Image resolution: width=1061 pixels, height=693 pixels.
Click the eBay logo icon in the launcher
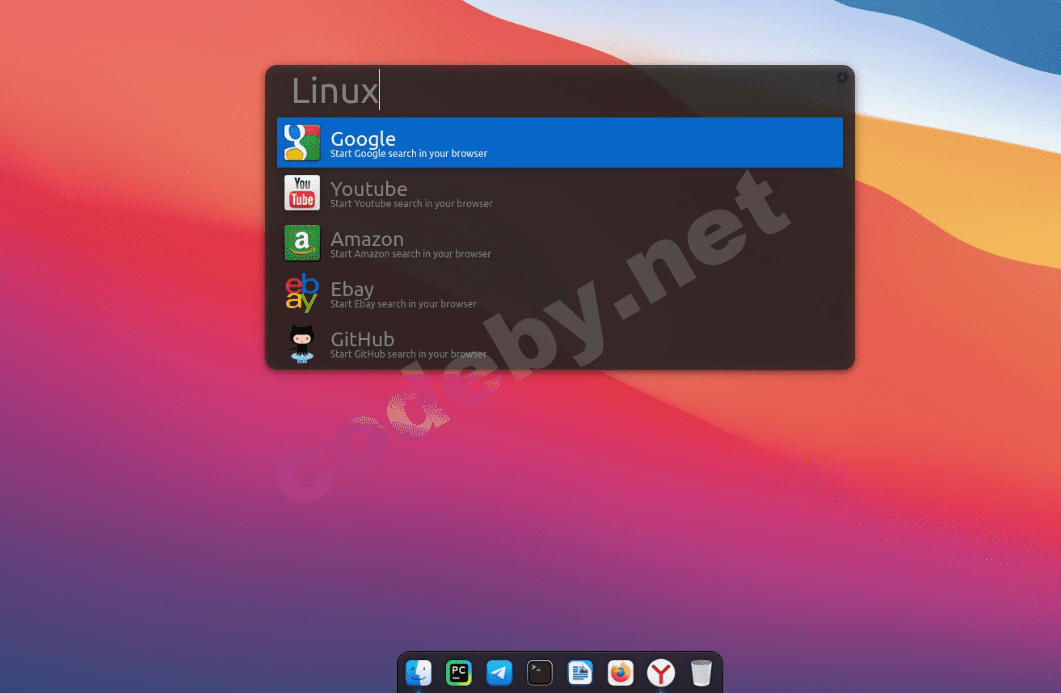tap(301, 293)
